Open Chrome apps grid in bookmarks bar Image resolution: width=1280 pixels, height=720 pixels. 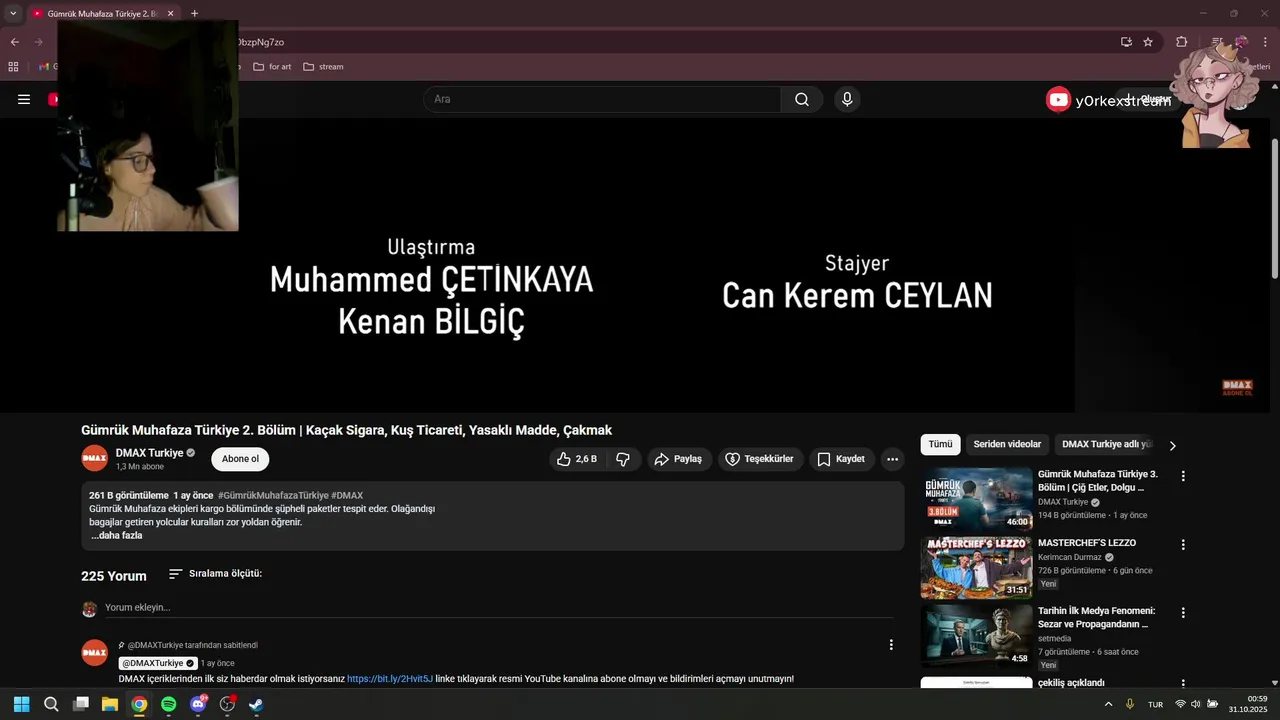[x=13, y=67]
